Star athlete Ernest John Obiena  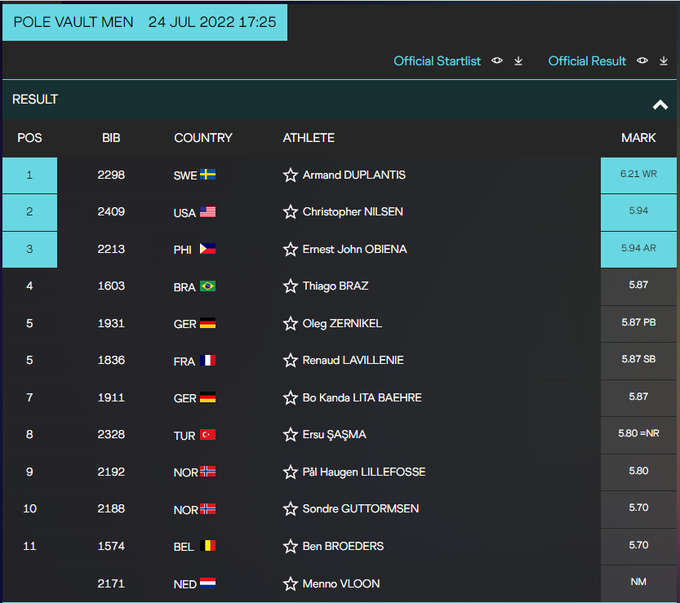(x=290, y=249)
